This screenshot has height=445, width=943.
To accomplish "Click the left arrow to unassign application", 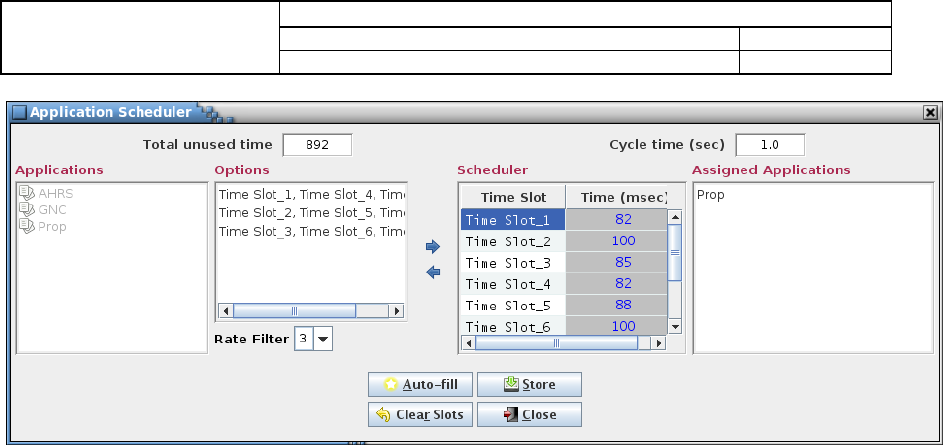I will point(433,272).
